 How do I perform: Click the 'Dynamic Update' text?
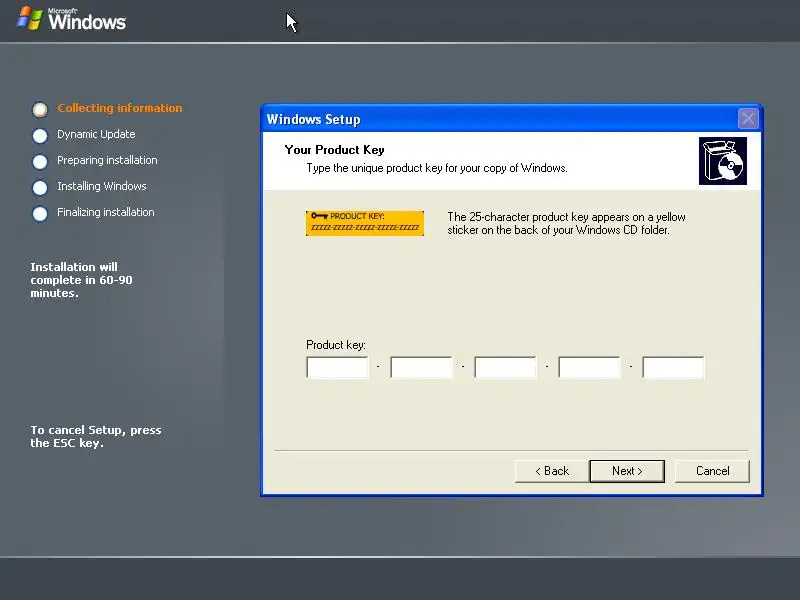pyautogui.click(x=96, y=134)
